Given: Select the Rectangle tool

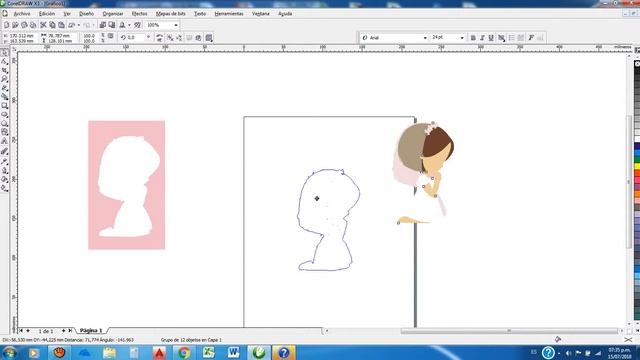Looking at the screenshot, I should tap(4, 106).
